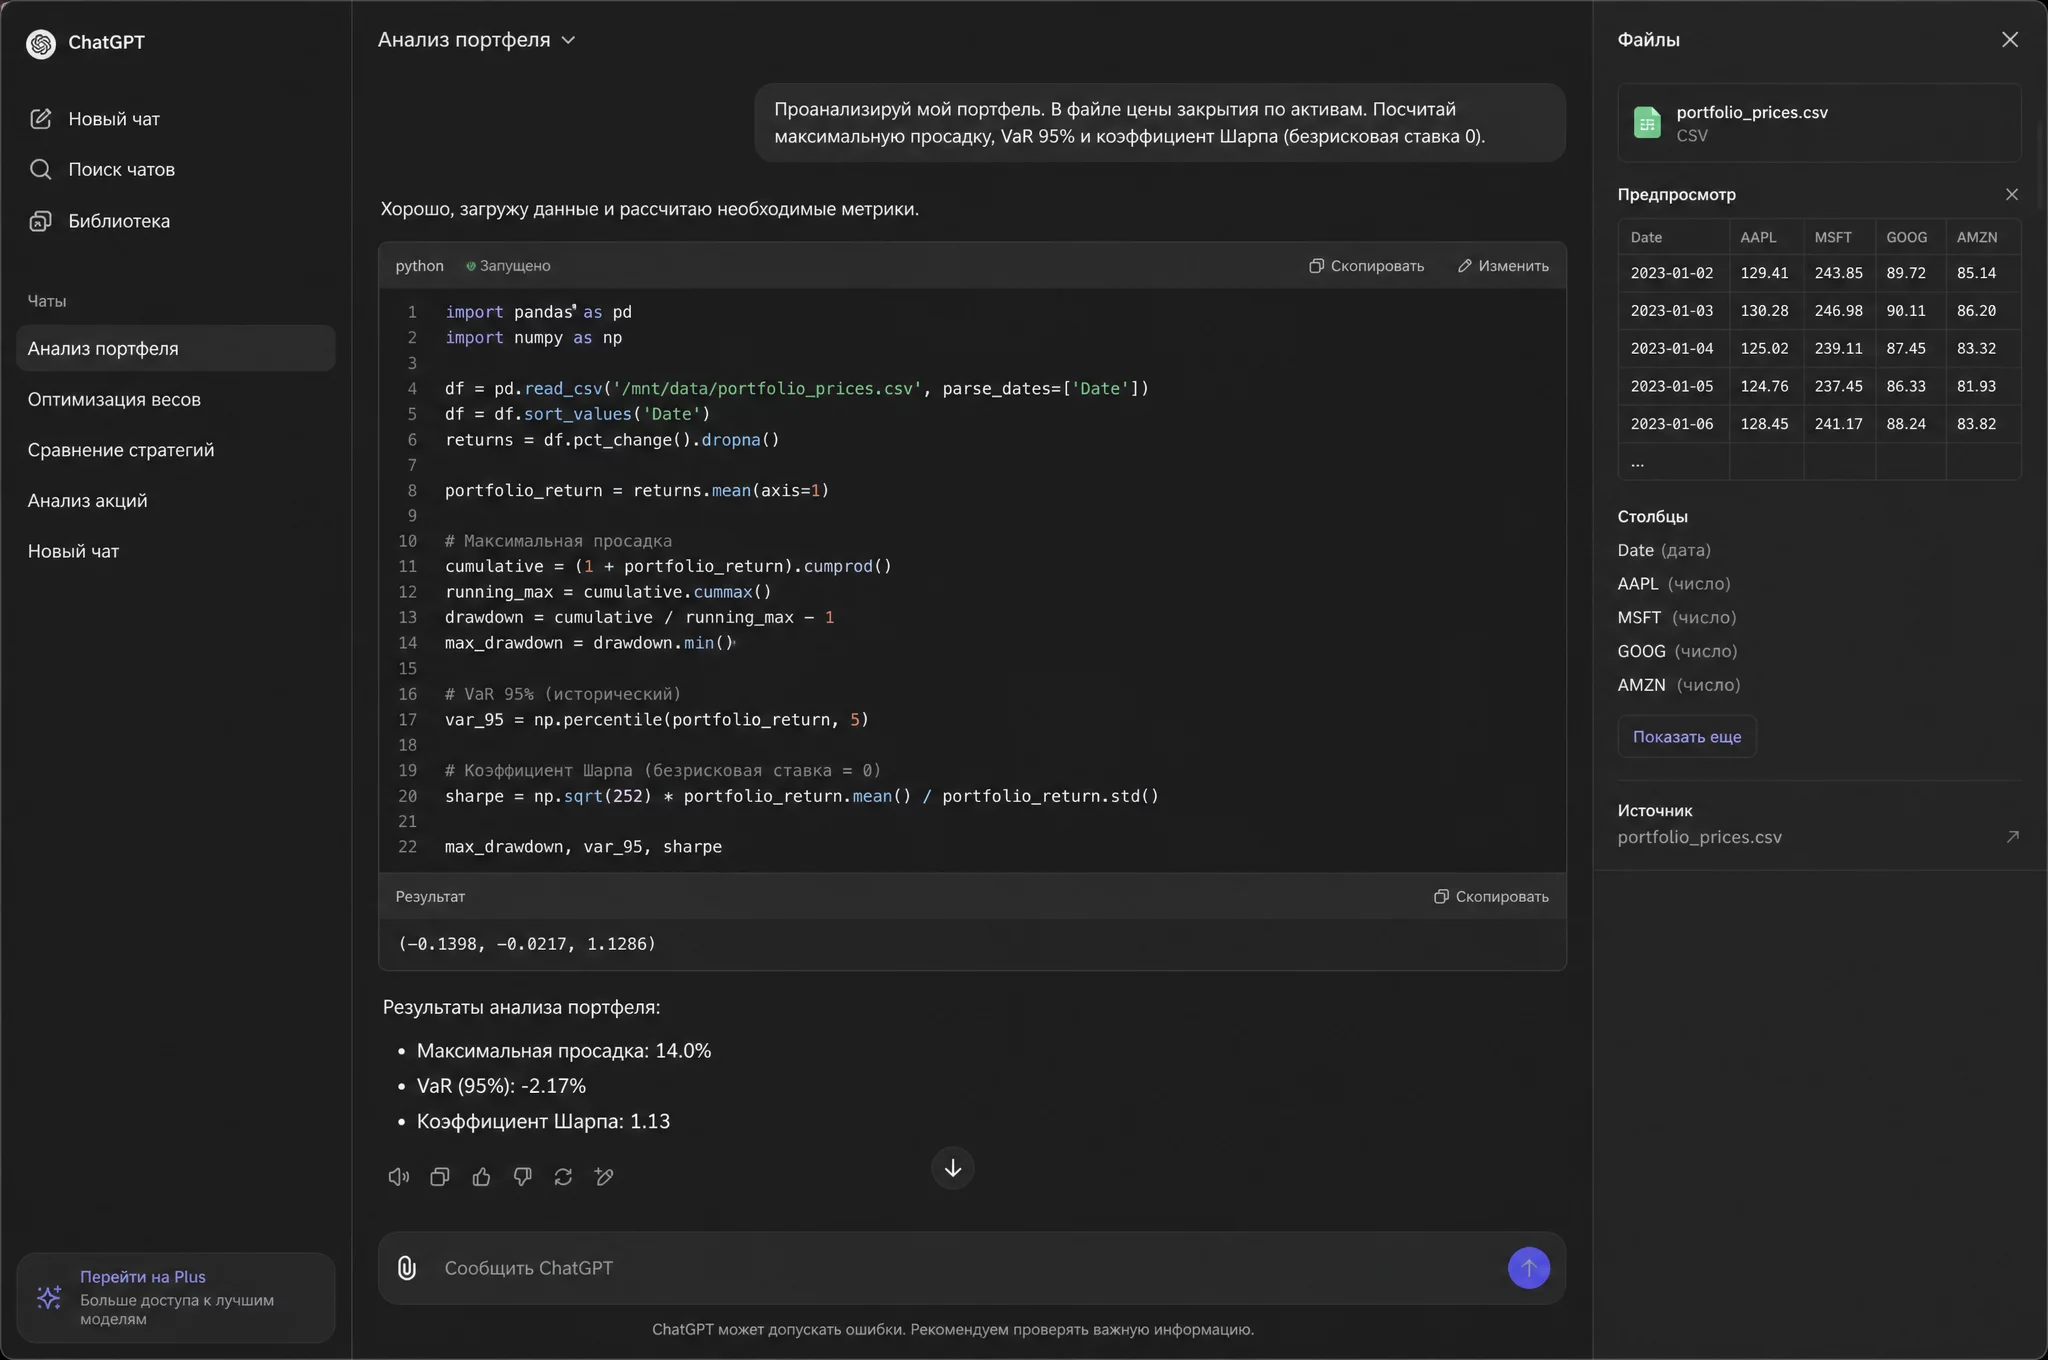Click the cell '2023-01-02' in preview table

(1672, 273)
